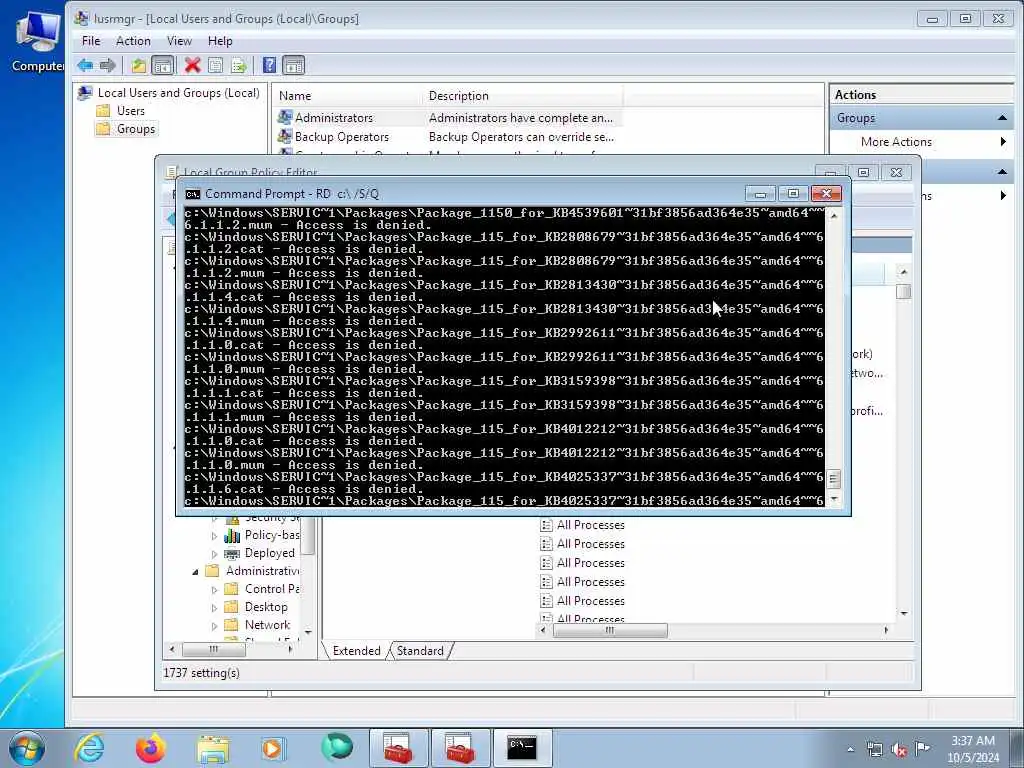
Task: Switch to the Extended tab
Action: [x=356, y=651]
